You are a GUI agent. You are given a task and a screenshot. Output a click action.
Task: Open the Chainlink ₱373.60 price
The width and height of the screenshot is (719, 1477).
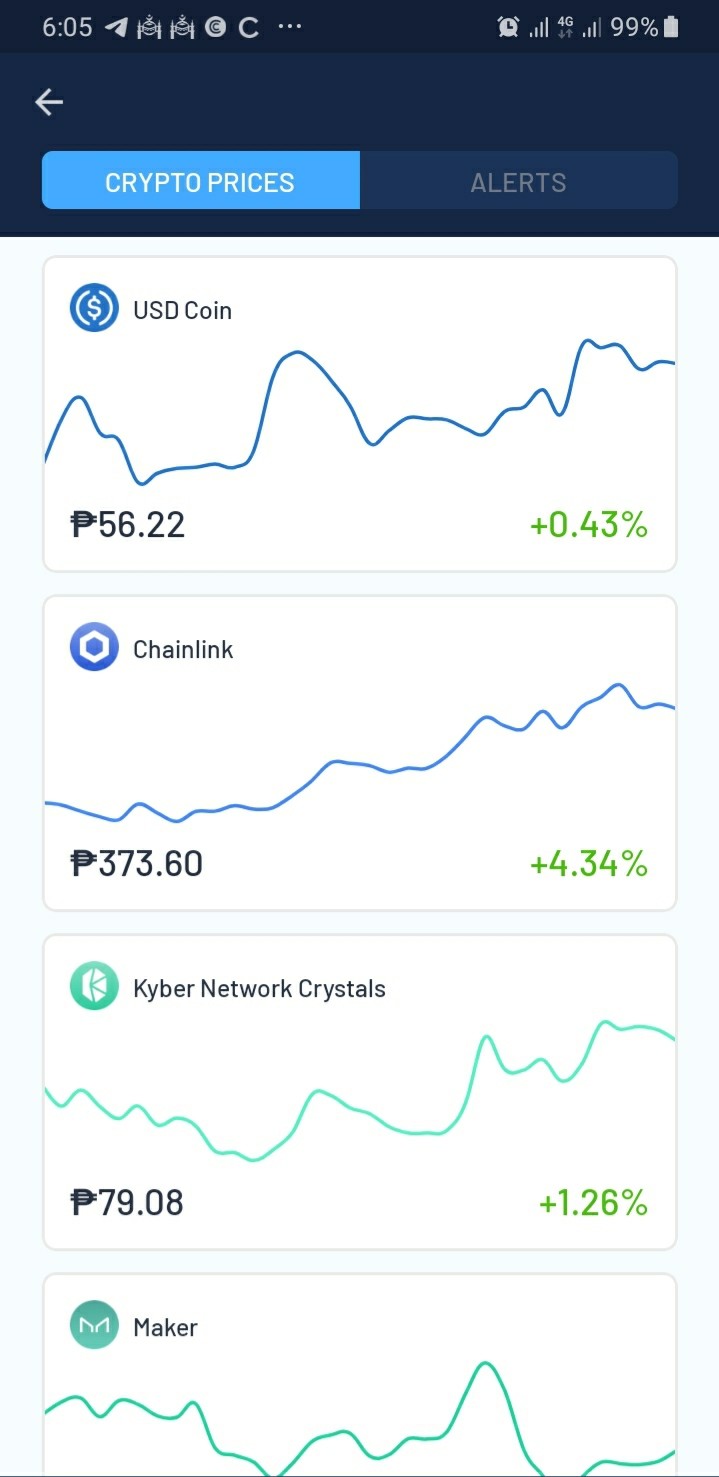click(137, 863)
